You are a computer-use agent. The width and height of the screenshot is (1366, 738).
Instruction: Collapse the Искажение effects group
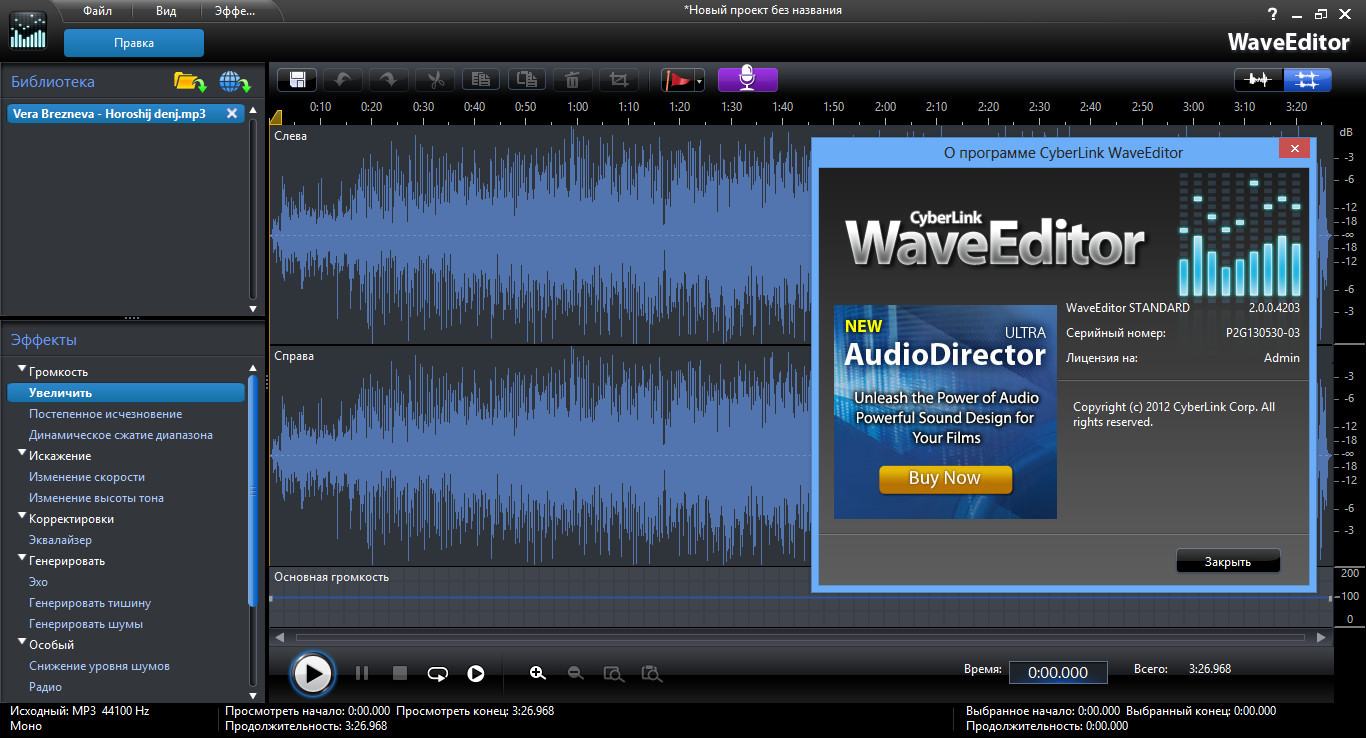pos(22,455)
